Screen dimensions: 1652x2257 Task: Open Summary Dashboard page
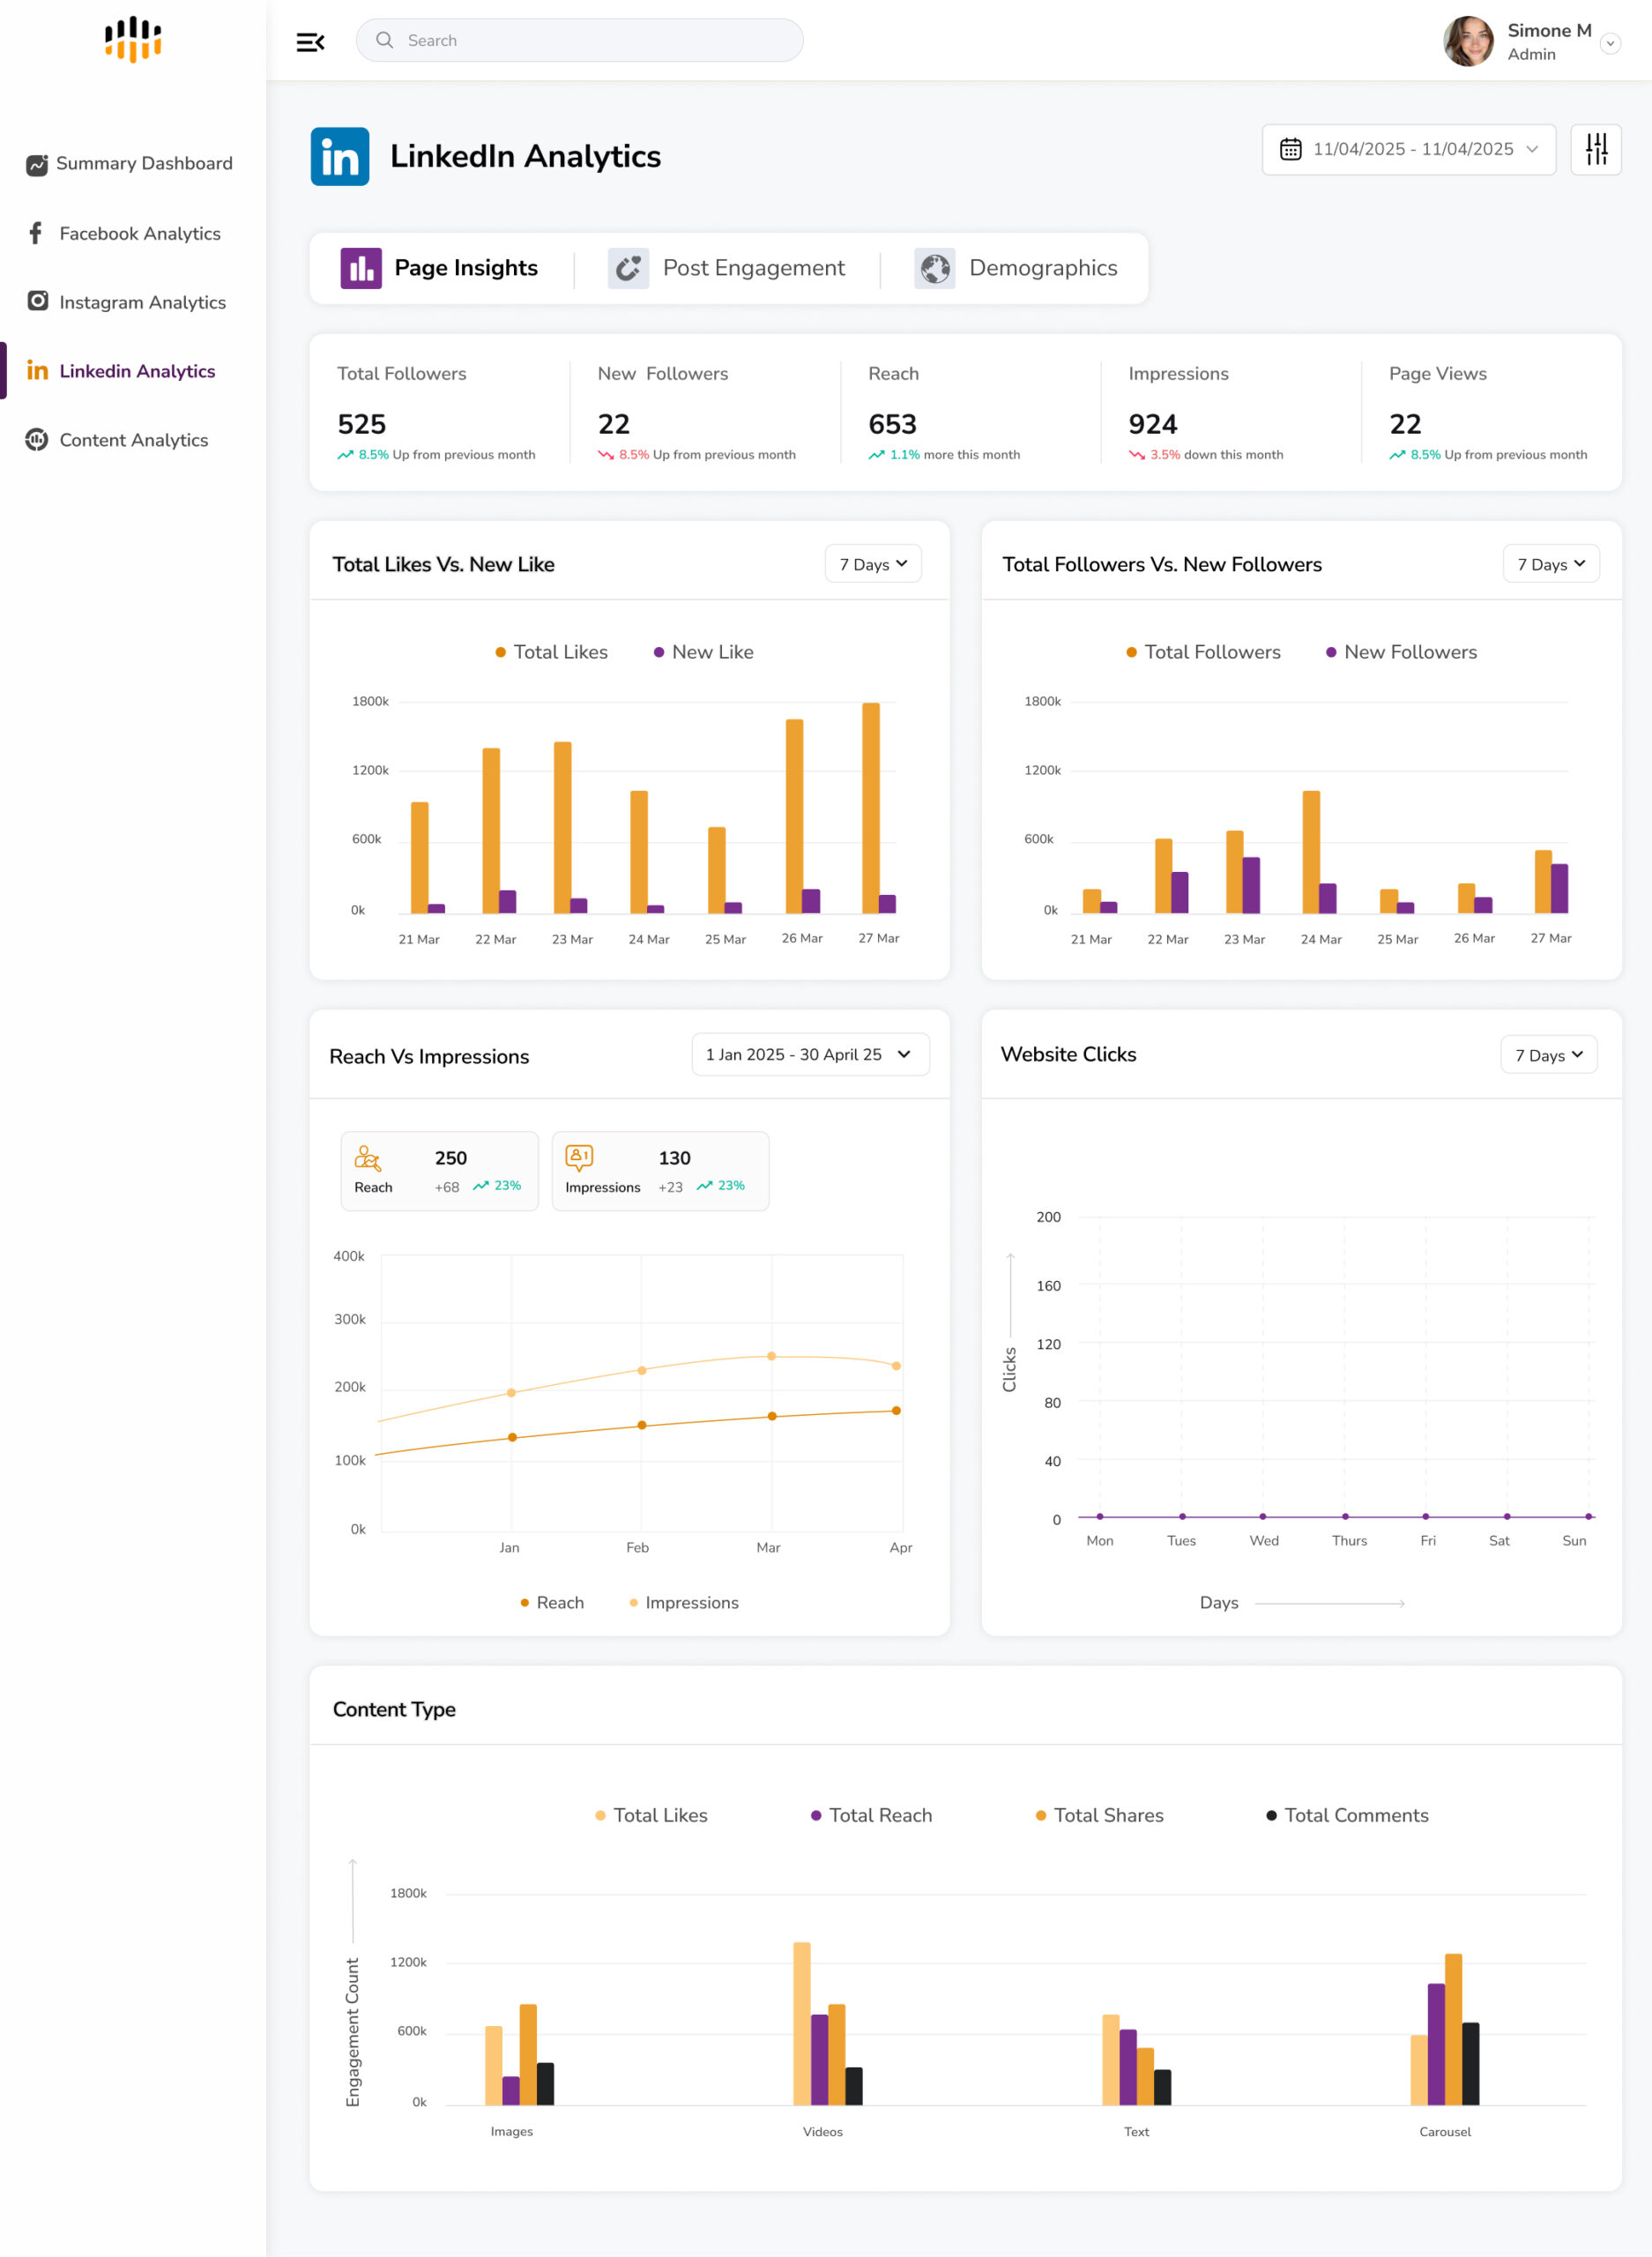coord(144,163)
